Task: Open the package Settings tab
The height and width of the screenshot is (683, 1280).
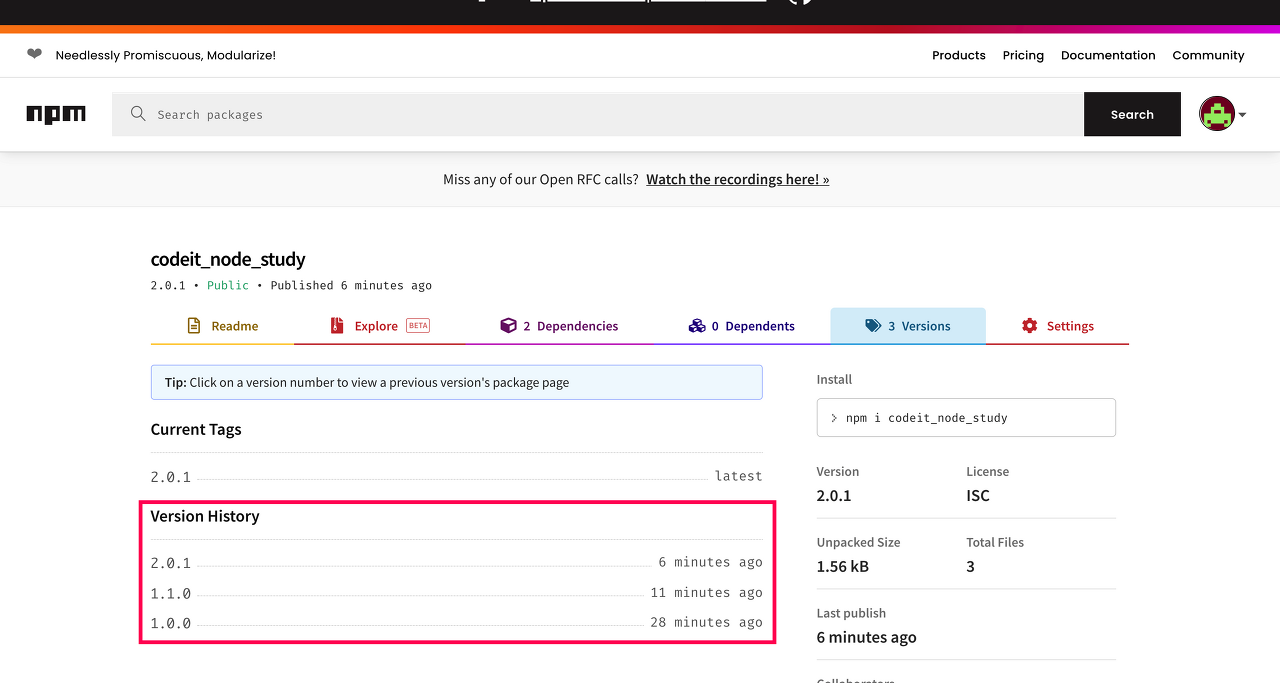Action: (1058, 326)
